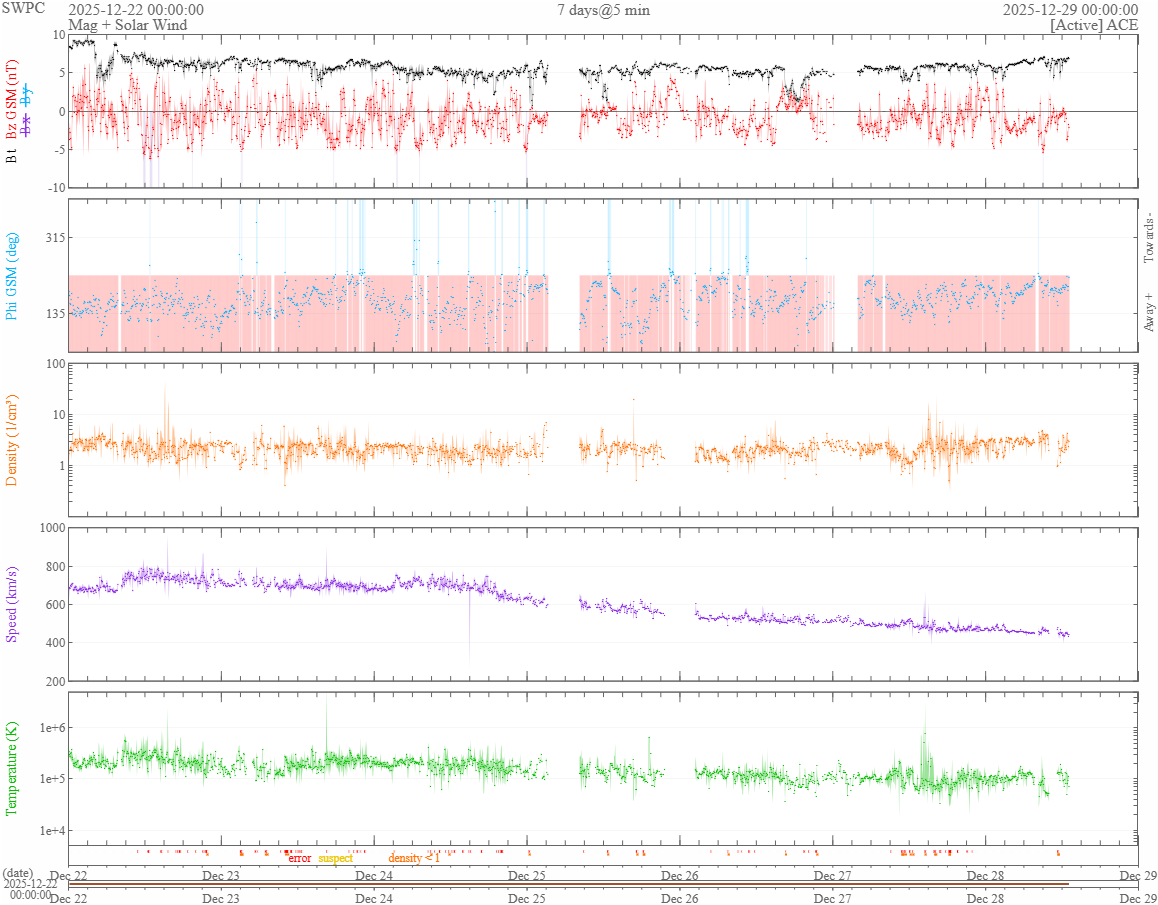The width and height of the screenshot is (1158, 905).
Task: Click the data-quality flags strip under Temperature
Action: (x=603, y=854)
